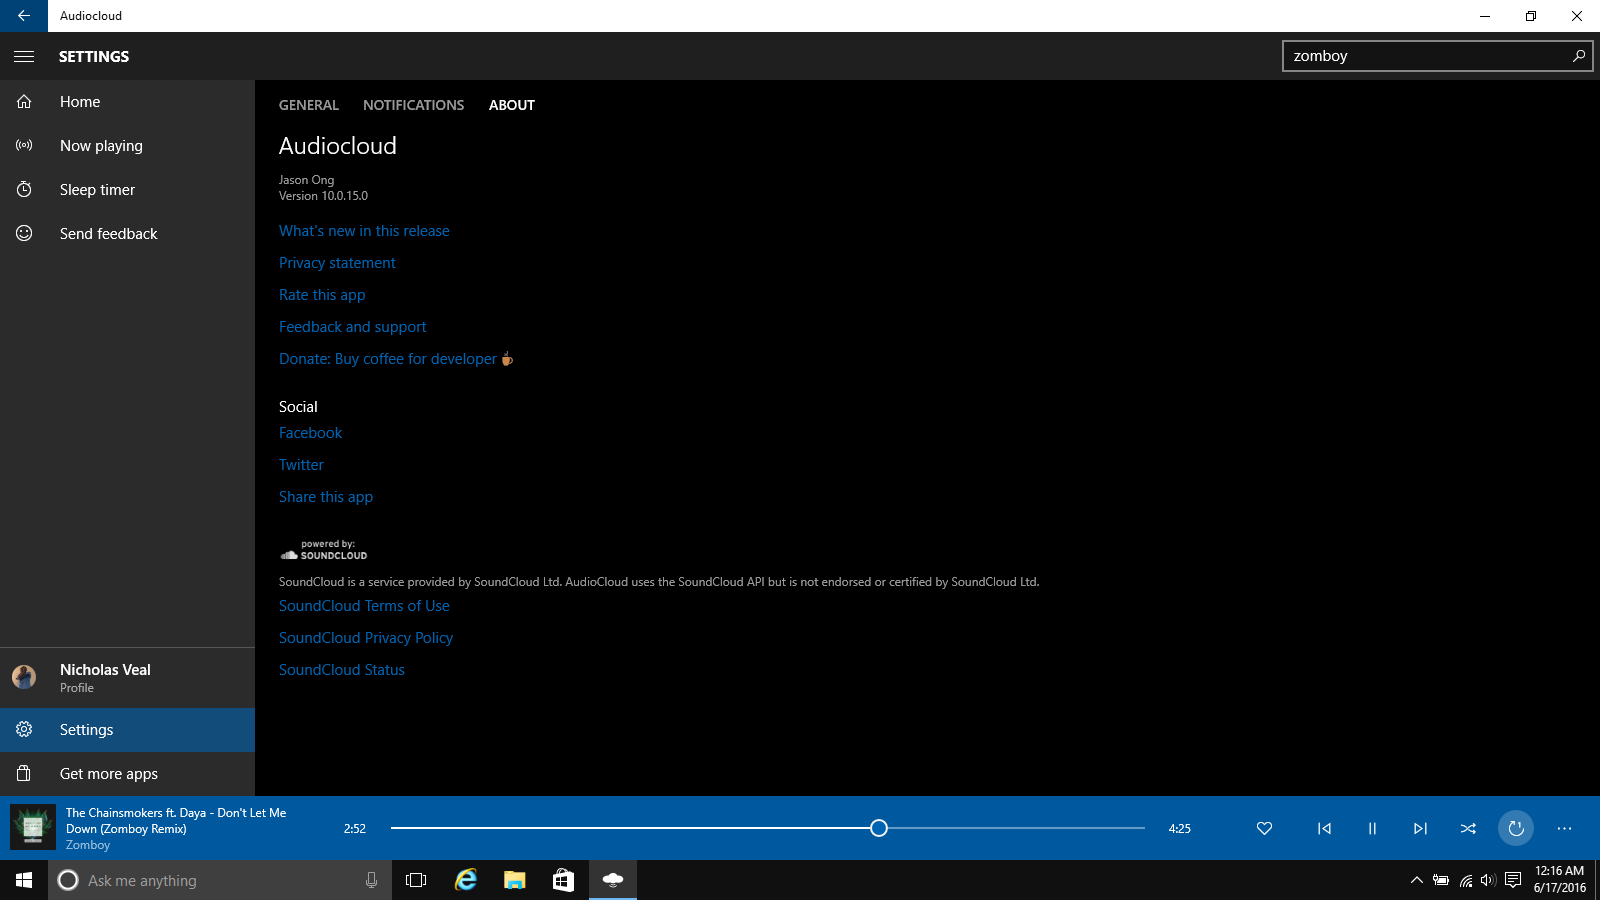Screen dimensions: 1600x900
Task: Click The Chainsmokers track title
Action: pyautogui.click(x=176, y=821)
